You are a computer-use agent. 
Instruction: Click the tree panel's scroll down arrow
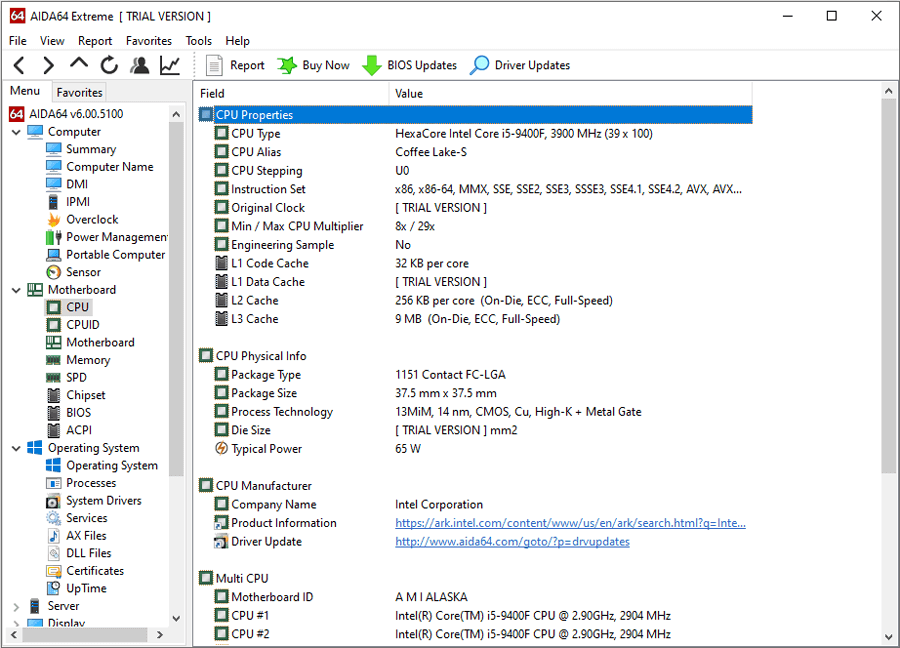point(176,619)
